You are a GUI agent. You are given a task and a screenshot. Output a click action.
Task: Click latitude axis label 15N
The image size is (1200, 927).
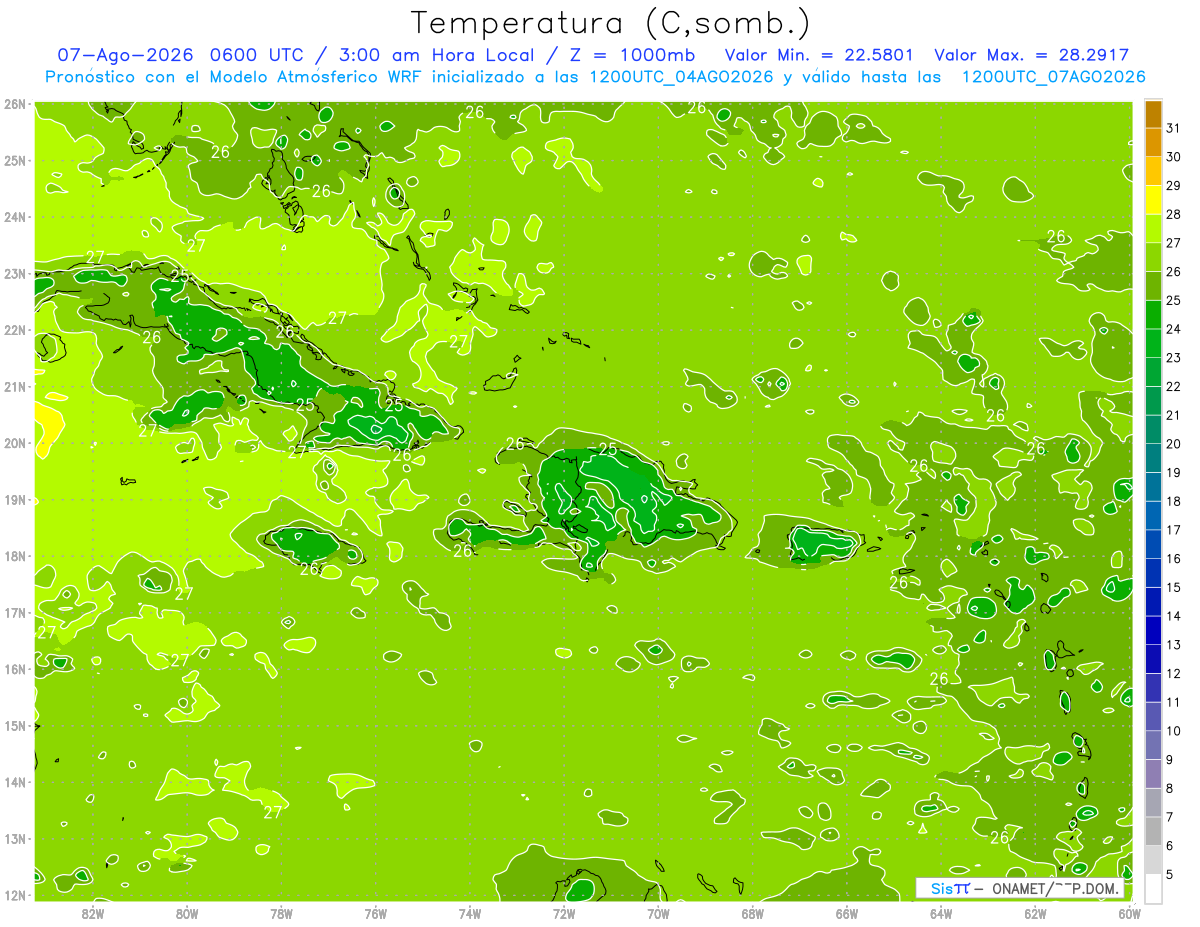(15, 726)
